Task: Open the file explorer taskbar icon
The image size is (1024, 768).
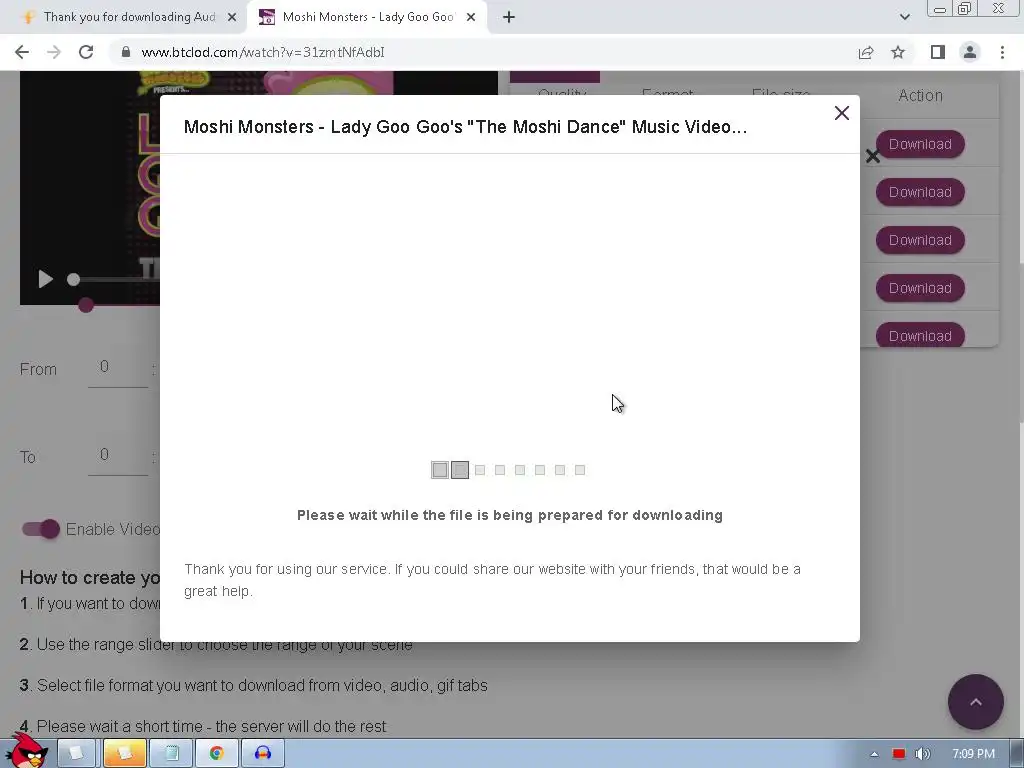Action: tap(124, 753)
